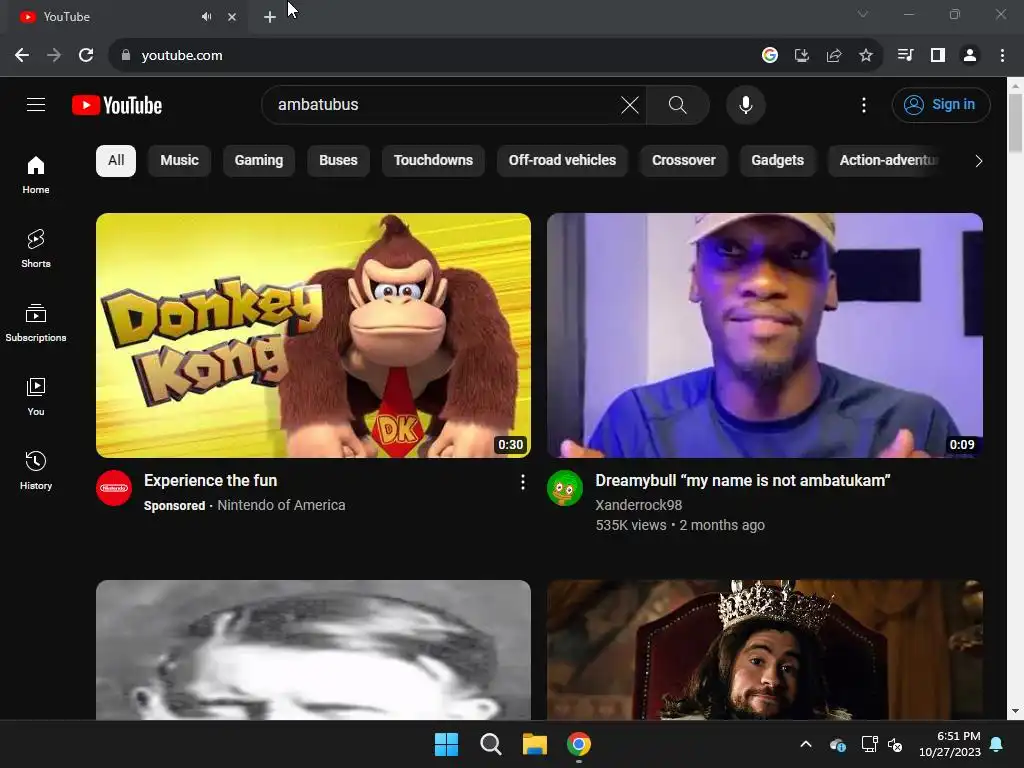Open the taskbar clock and date
The width and height of the screenshot is (1024, 768).
point(950,744)
